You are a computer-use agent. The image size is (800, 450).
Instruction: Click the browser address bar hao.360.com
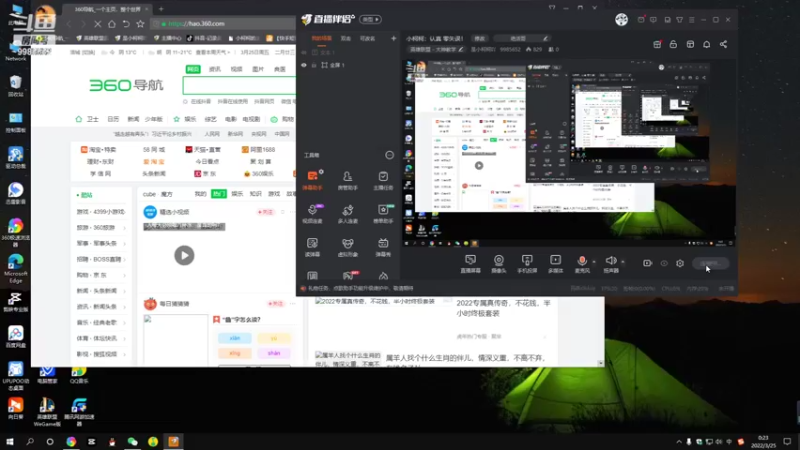(x=224, y=23)
